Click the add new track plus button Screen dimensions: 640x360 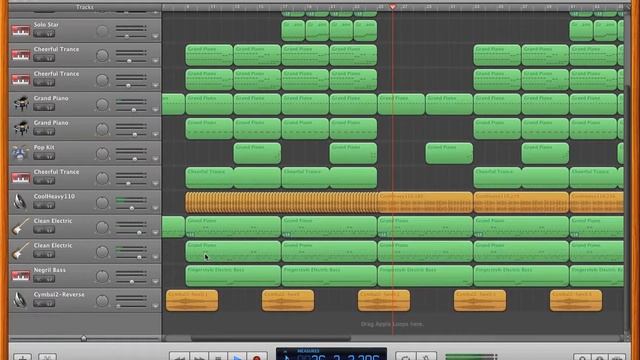23,357
